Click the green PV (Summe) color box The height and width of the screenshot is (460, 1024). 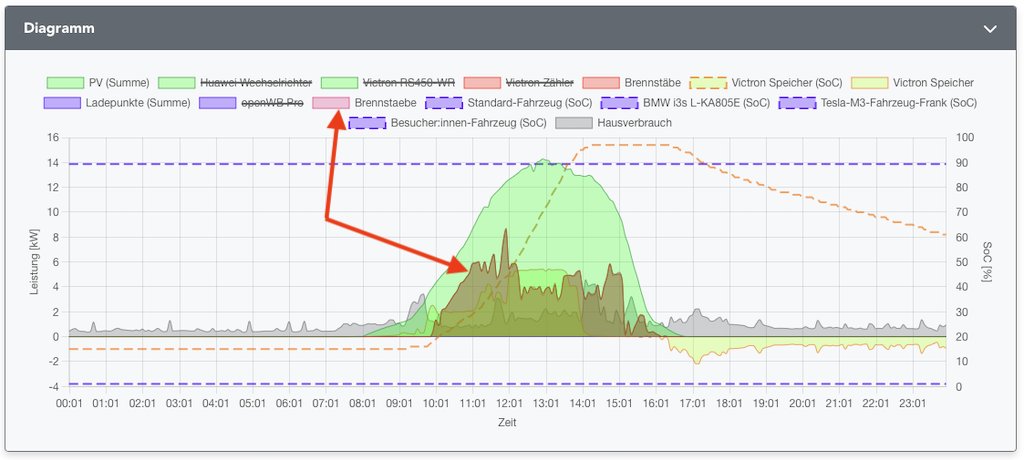tap(65, 83)
